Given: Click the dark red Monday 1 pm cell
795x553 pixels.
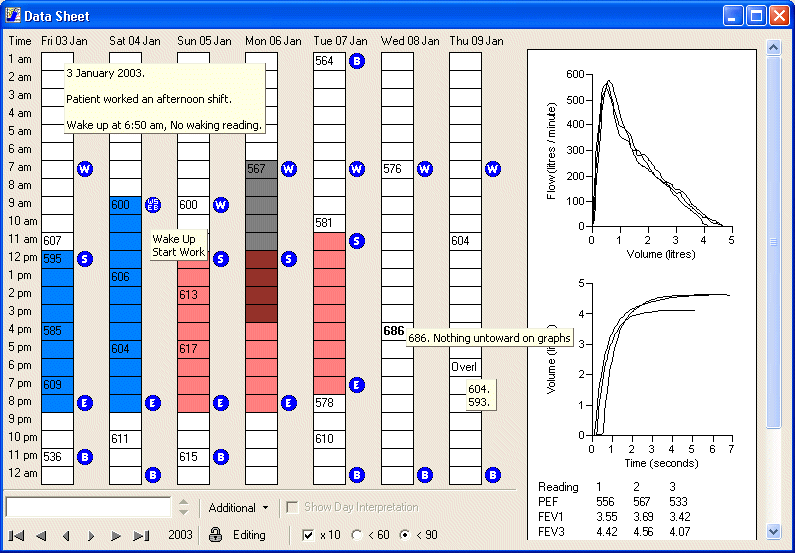Looking at the screenshot, I should coord(261,277).
